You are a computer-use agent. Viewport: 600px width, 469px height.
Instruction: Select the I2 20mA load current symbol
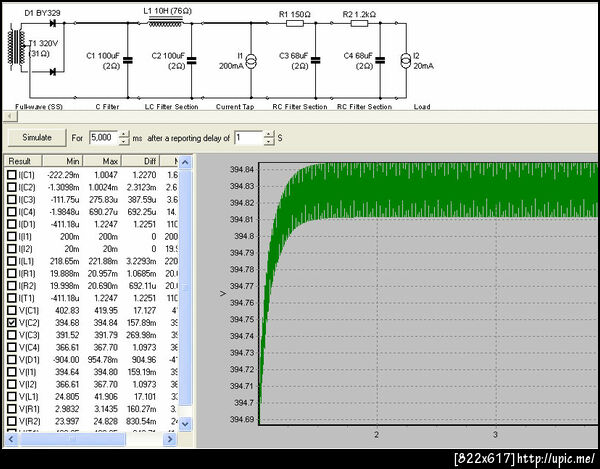pyautogui.click(x=406, y=61)
